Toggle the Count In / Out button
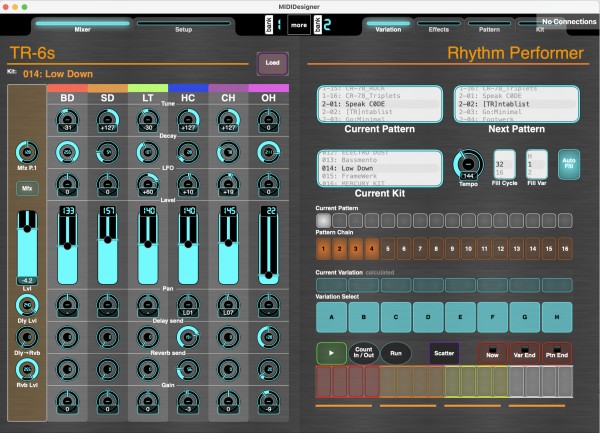 [x=364, y=353]
